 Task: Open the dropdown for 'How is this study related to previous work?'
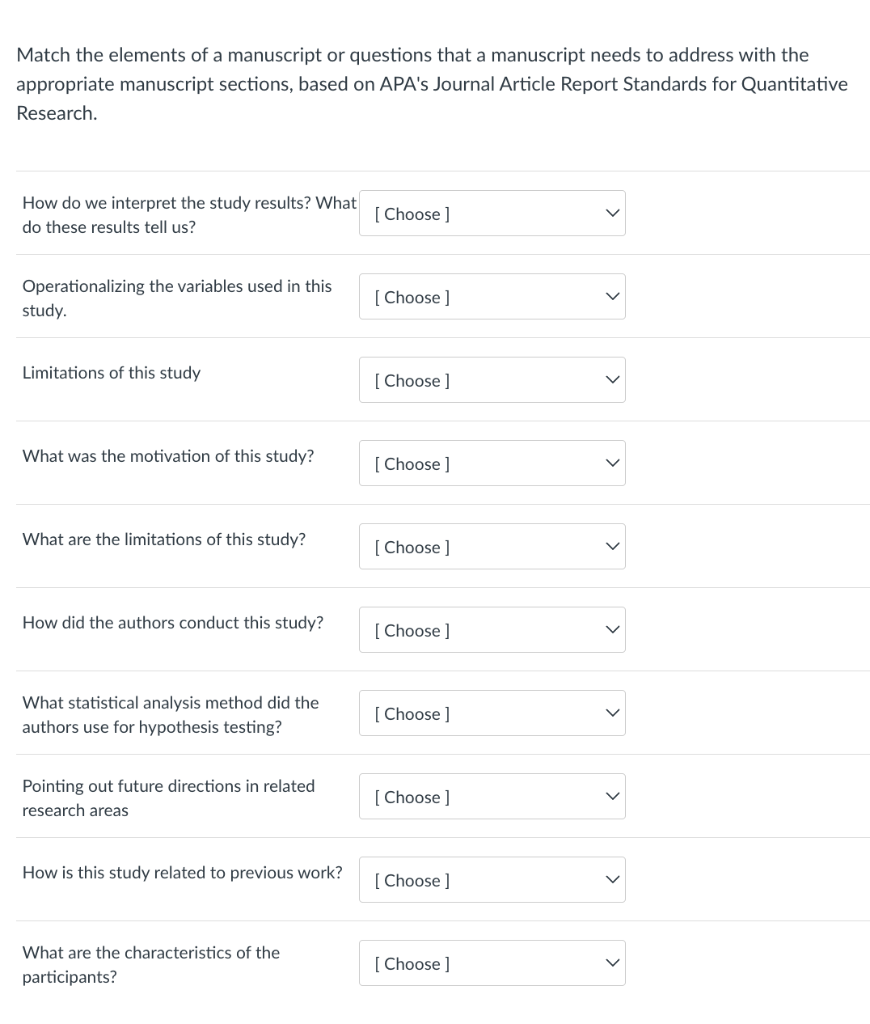point(492,879)
